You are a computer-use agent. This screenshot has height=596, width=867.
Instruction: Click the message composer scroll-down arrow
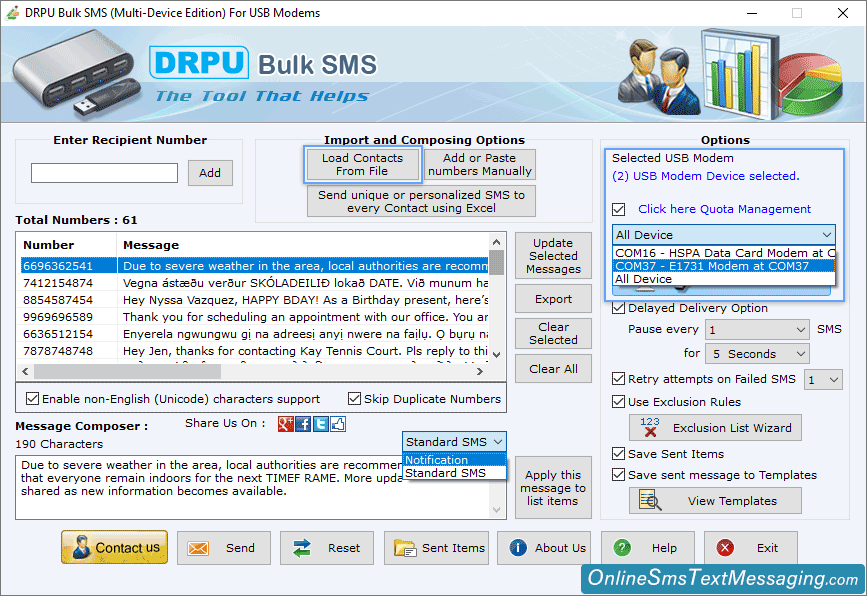[497, 510]
